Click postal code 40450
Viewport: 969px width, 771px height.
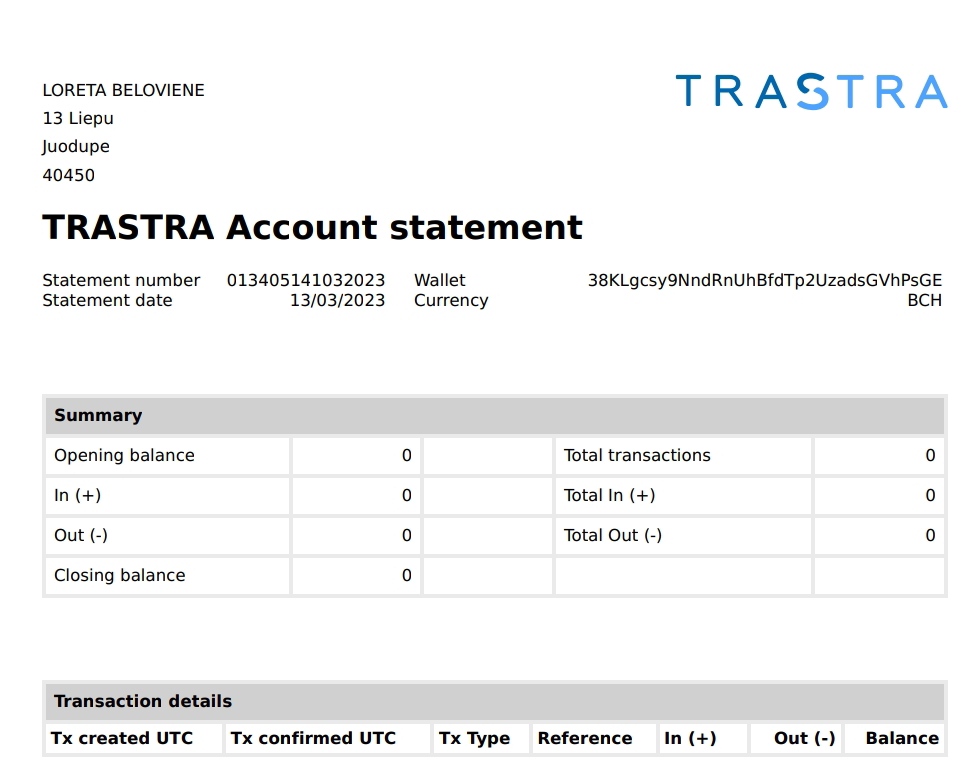point(69,175)
